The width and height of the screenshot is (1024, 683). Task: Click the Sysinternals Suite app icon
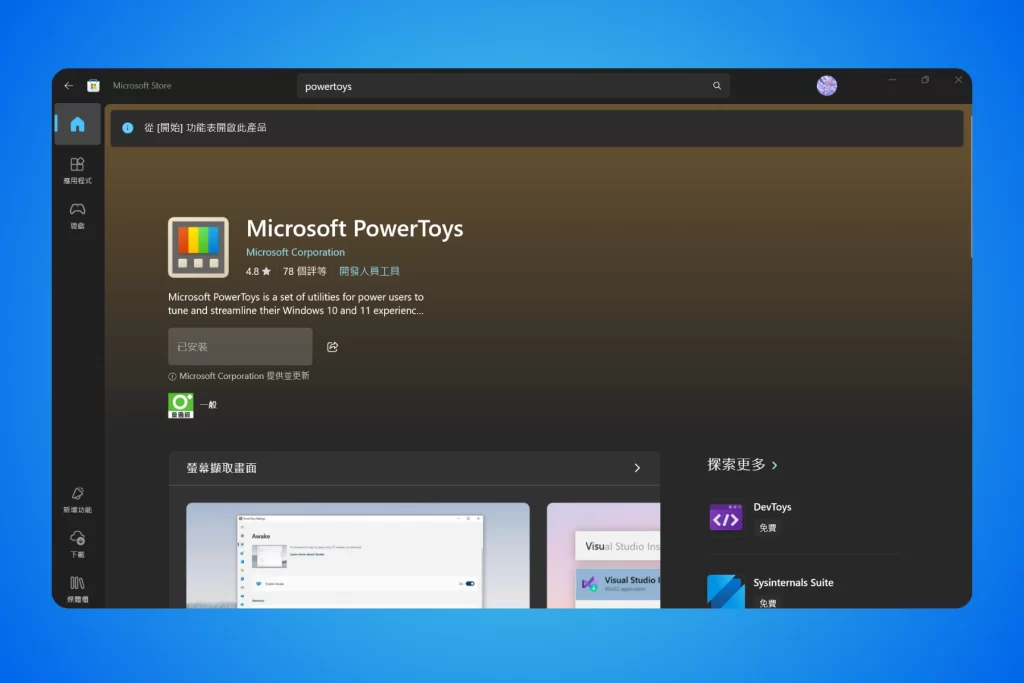[x=725, y=593]
